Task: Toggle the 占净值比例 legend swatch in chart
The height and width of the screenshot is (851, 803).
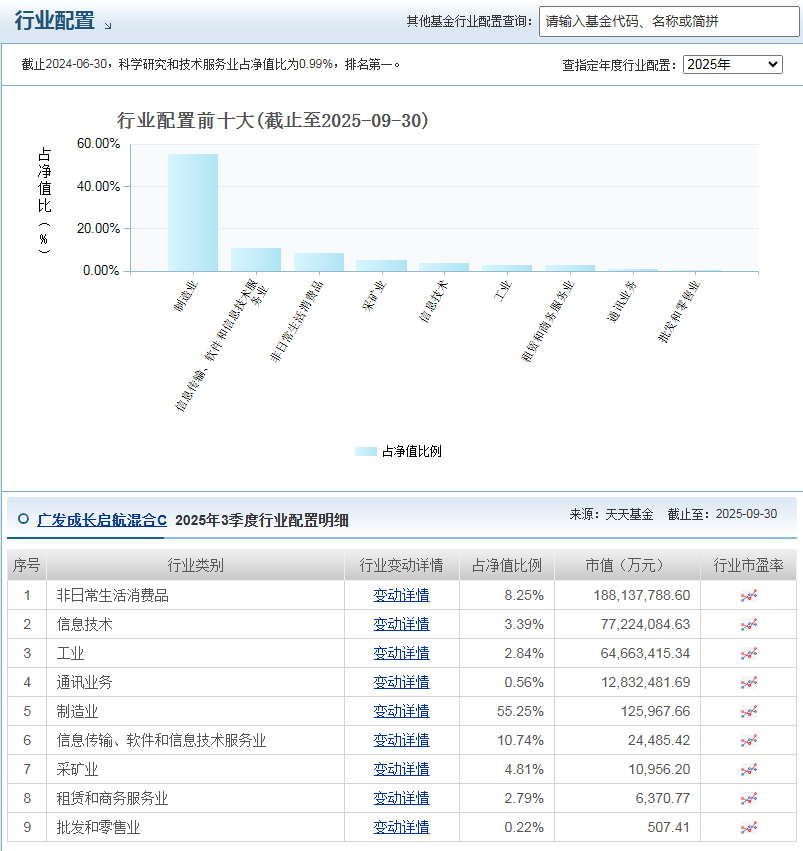Action: click(366, 452)
